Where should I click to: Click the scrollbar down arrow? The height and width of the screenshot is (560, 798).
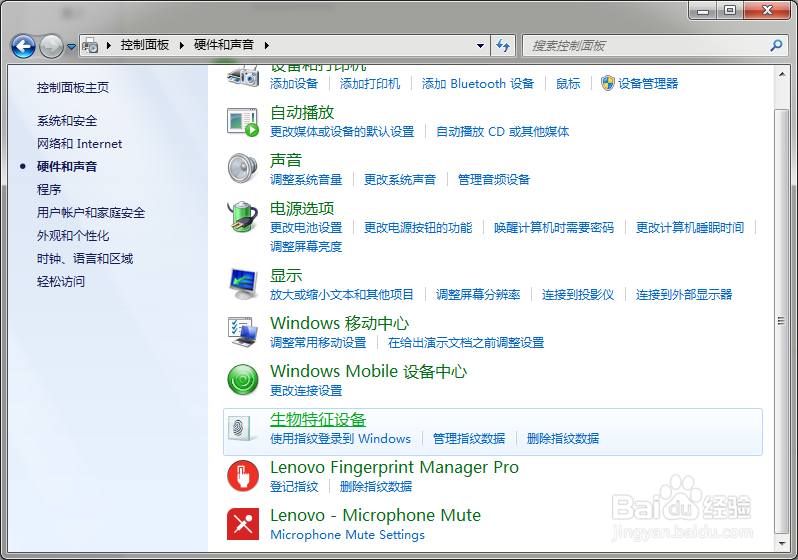(781, 544)
